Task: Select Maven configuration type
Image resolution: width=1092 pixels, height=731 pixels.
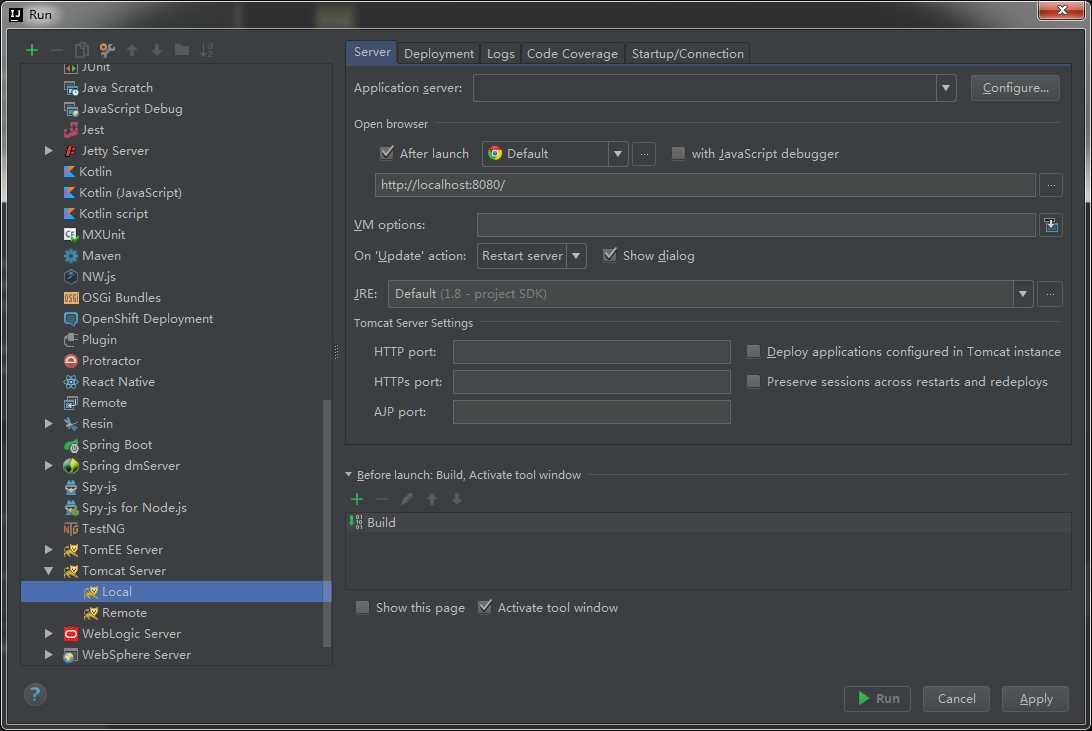Action: tap(101, 256)
